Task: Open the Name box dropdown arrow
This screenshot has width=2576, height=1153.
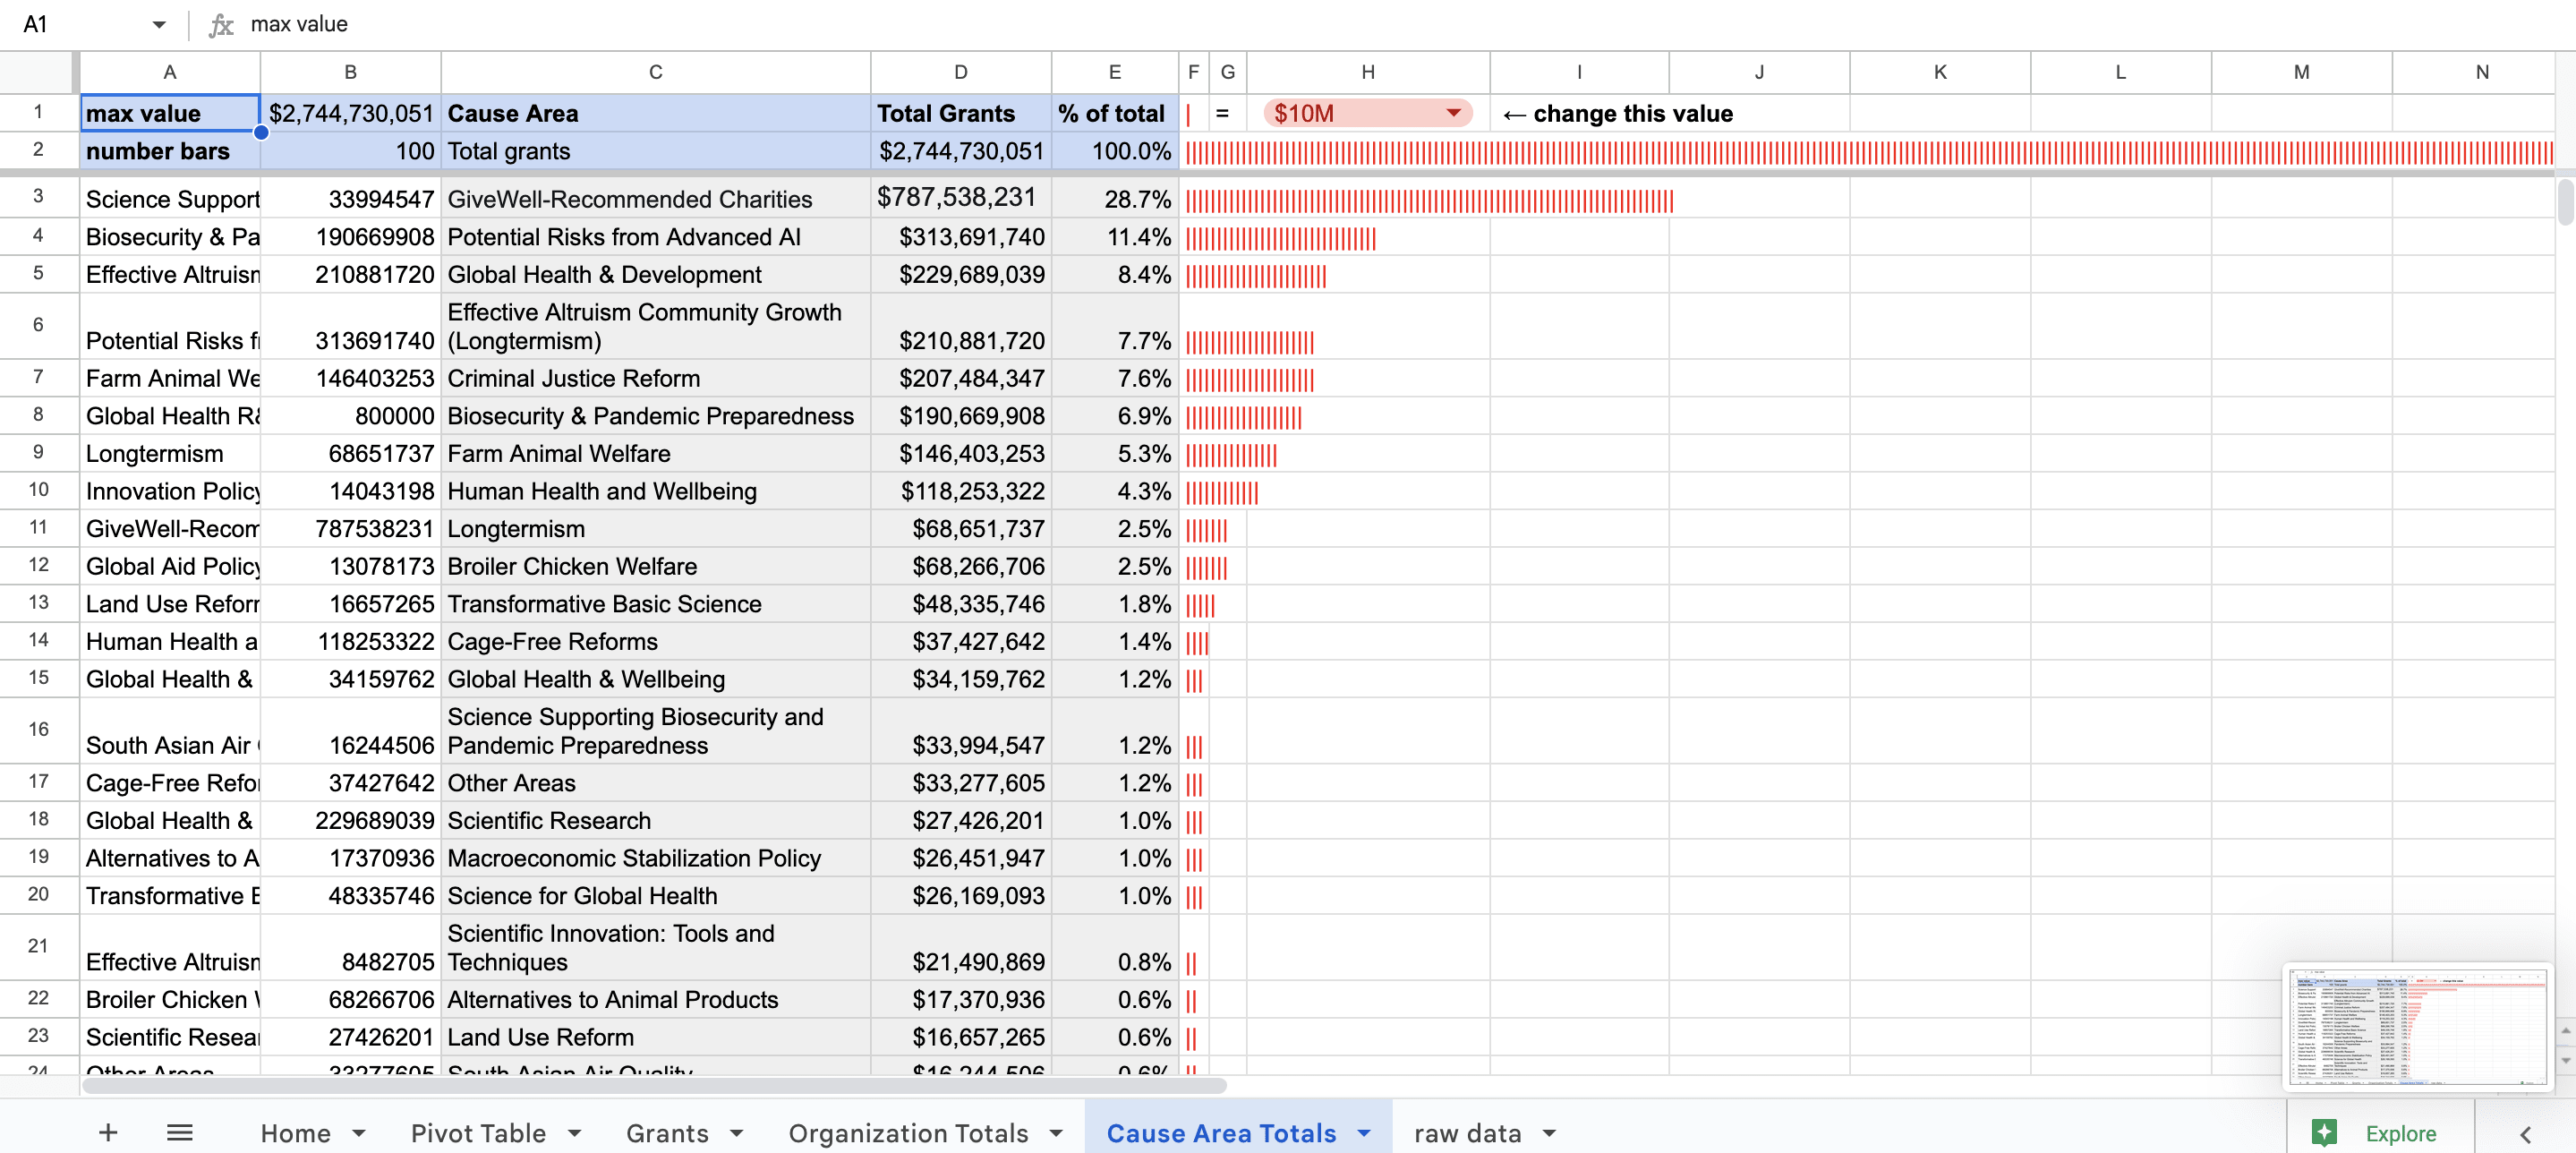Action: coord(158,24)
